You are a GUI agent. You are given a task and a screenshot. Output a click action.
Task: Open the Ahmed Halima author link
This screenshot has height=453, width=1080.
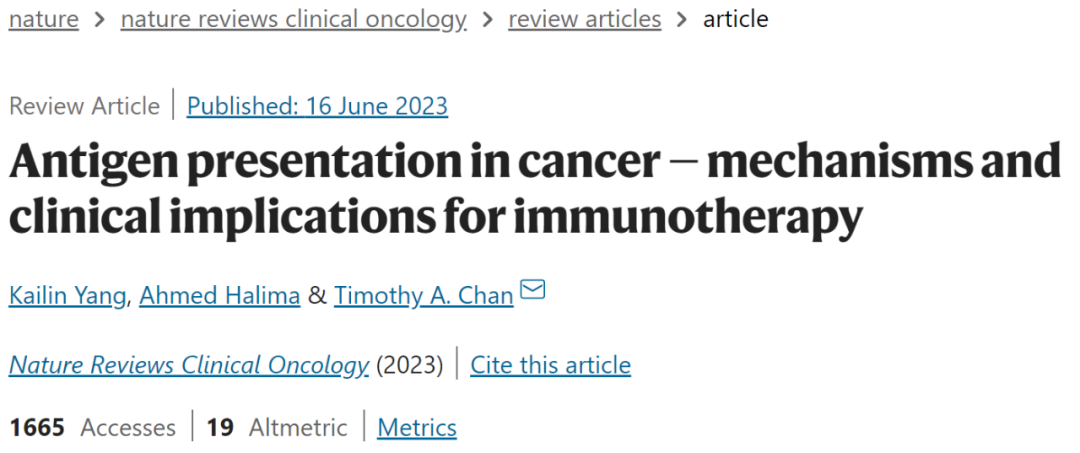click(220, 295)
